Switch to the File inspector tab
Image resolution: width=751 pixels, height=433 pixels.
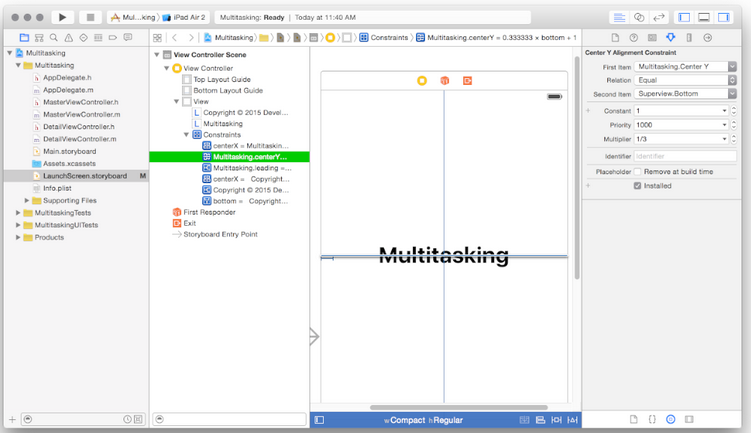[614, 38]
